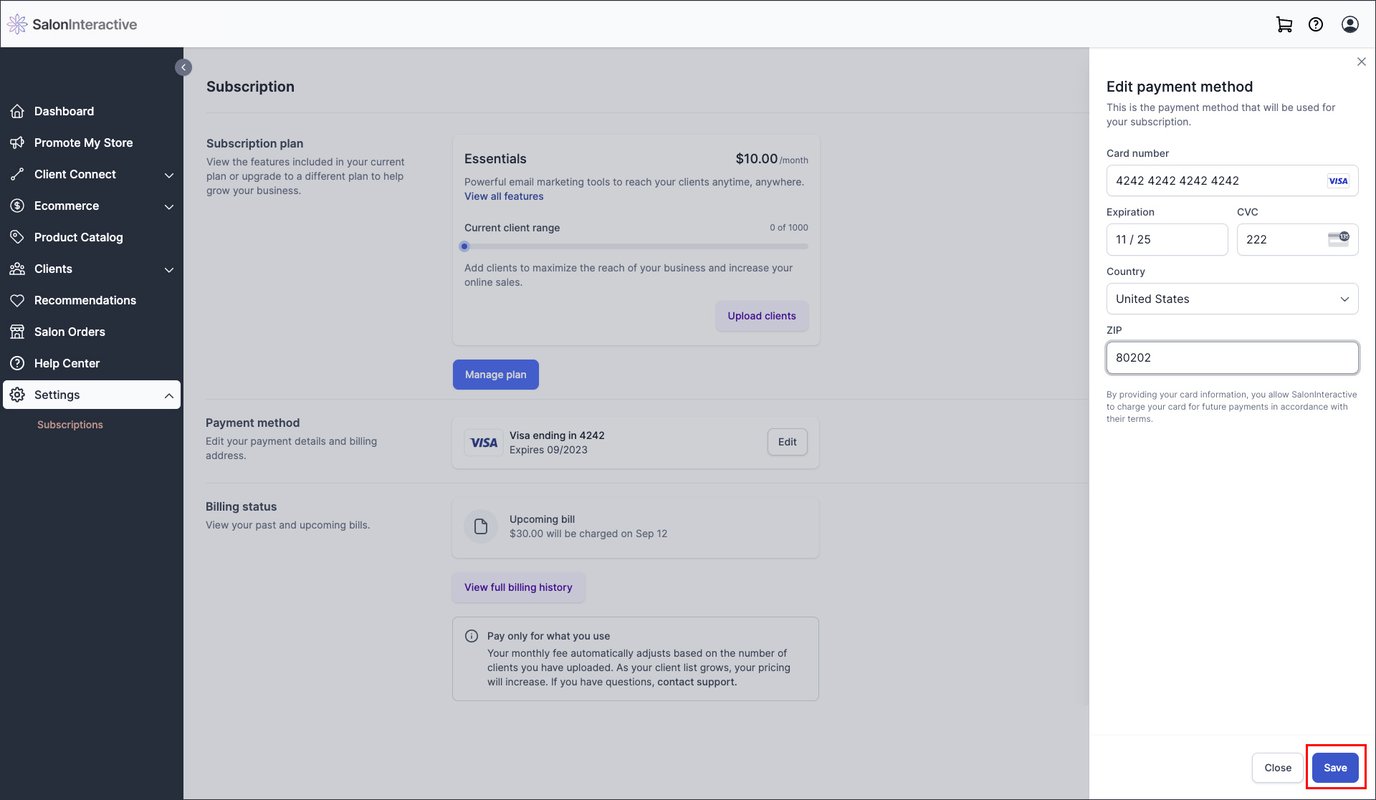This screenshot has width=1376, height=800.
Task: Close the Edit payment method panel with X
Action: pos(1361,62)
